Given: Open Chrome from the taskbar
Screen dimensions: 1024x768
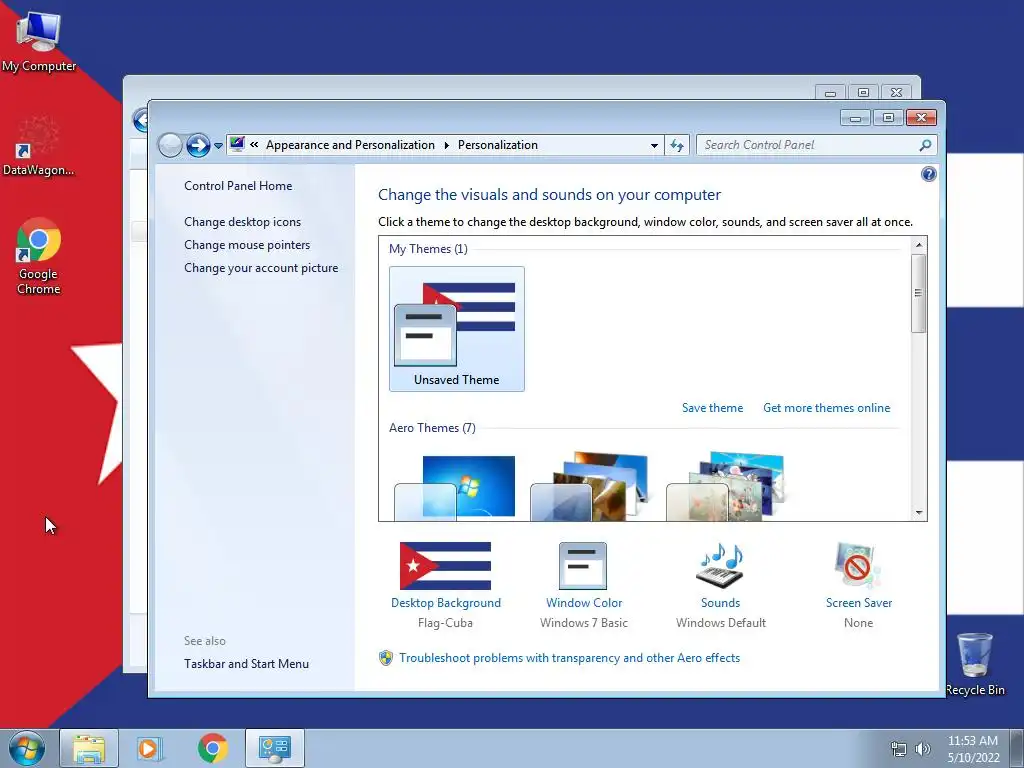Looking at the screenshot, I should click(x=213, y=748).
